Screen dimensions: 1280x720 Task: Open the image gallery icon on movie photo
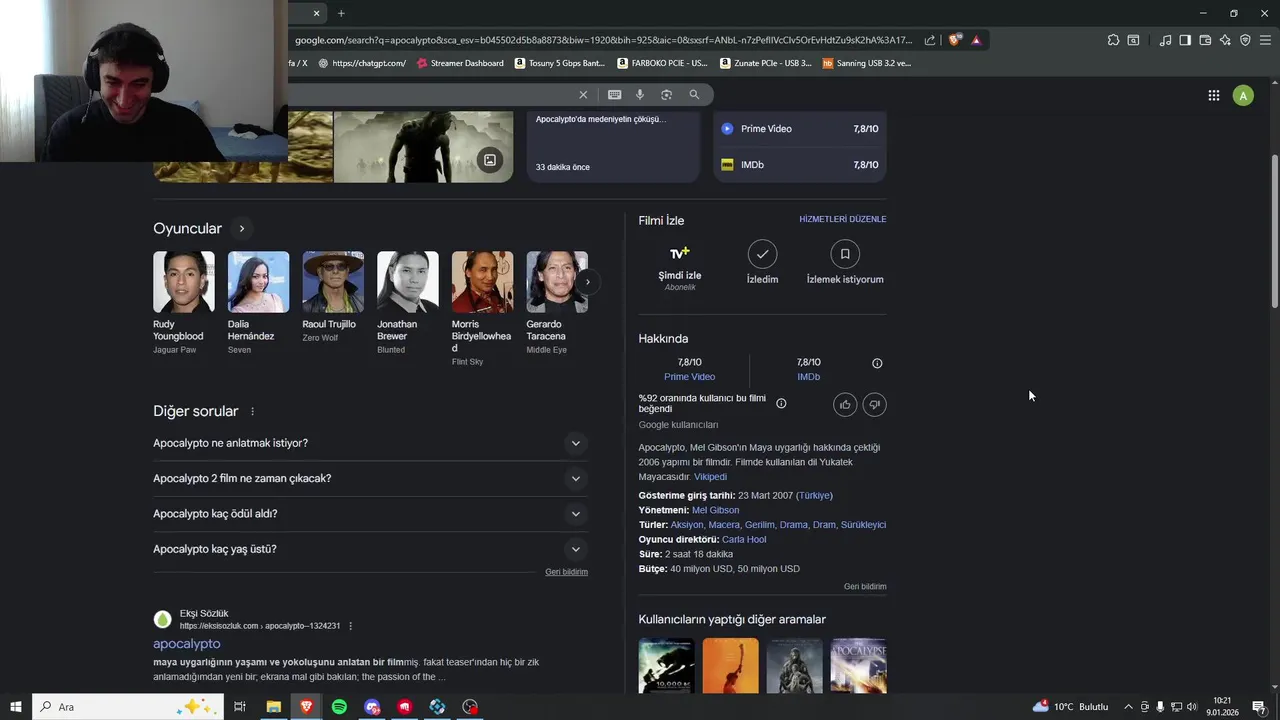(x=490, y=160)
